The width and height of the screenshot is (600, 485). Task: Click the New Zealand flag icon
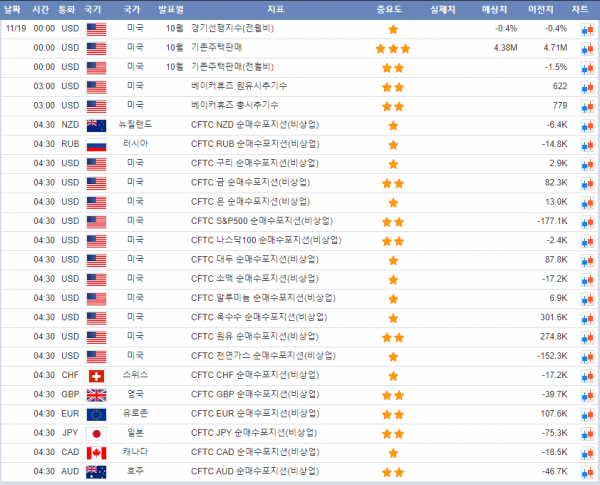point(96,125)
